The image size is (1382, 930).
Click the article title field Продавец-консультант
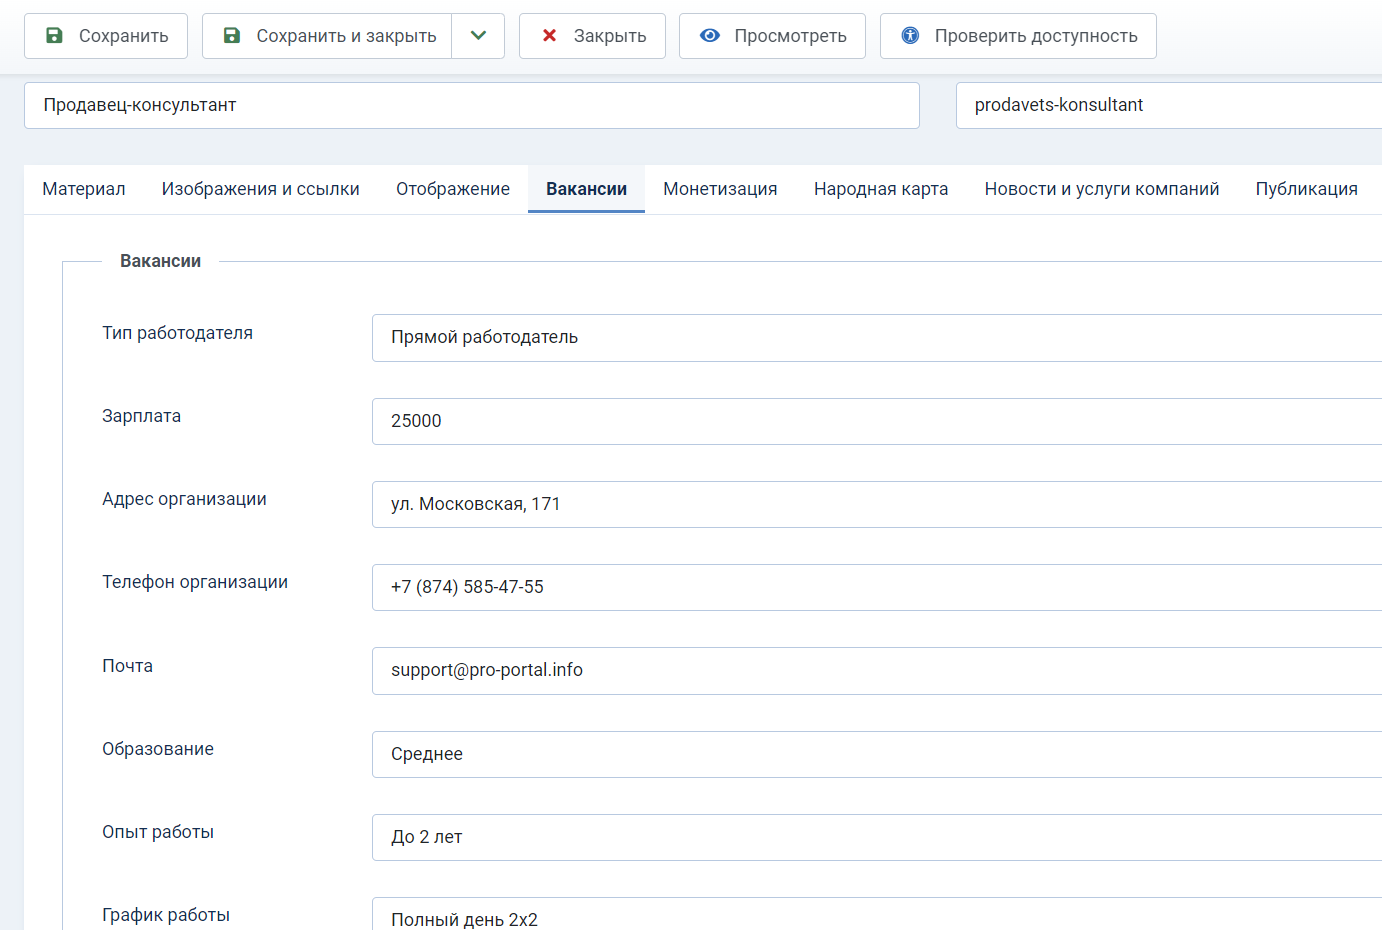[x=471, y=106]
